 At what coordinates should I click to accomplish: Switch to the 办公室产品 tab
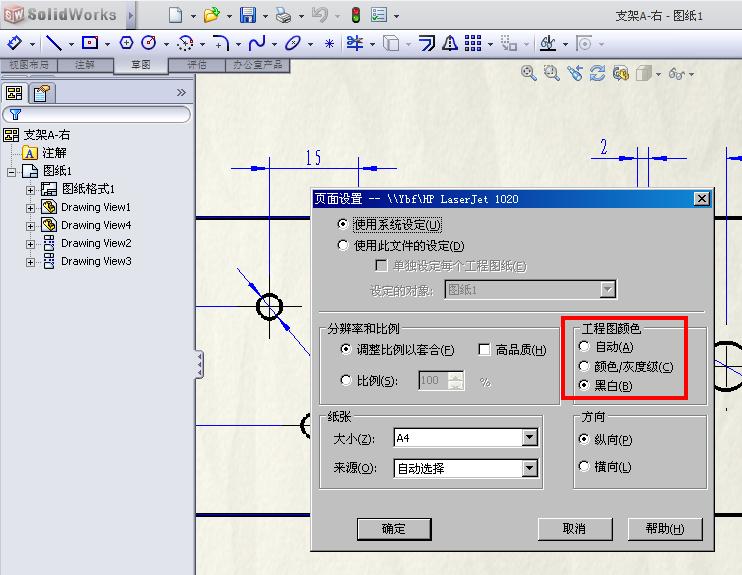pos(258,64)
